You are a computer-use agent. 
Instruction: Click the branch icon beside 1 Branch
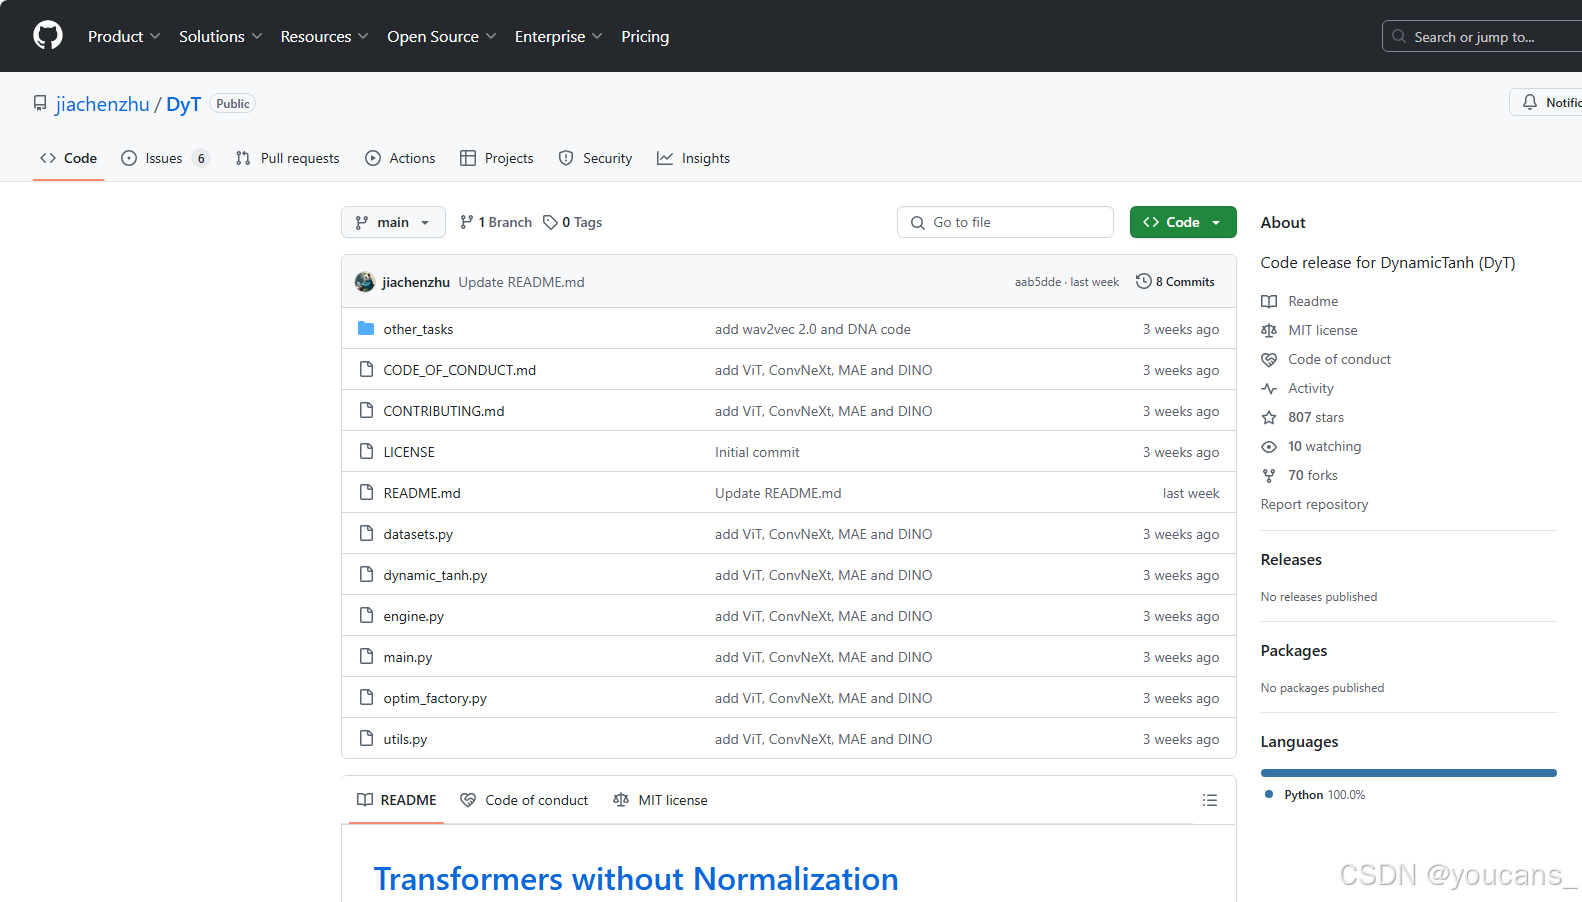(x=467, y=222)
